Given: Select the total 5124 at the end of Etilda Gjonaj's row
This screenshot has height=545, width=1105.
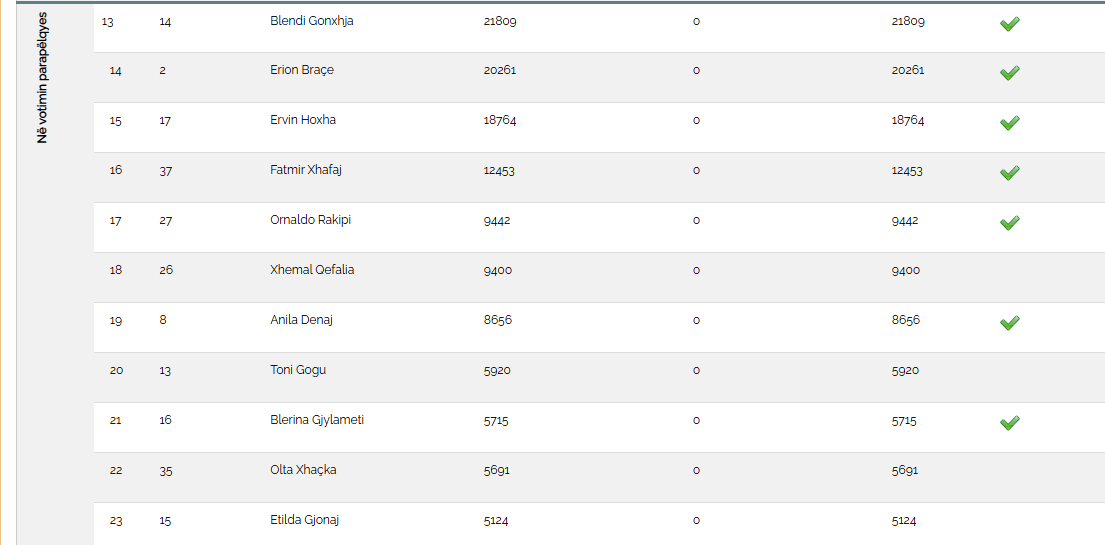Looking at the screenshot, I should tap(904, 521).
